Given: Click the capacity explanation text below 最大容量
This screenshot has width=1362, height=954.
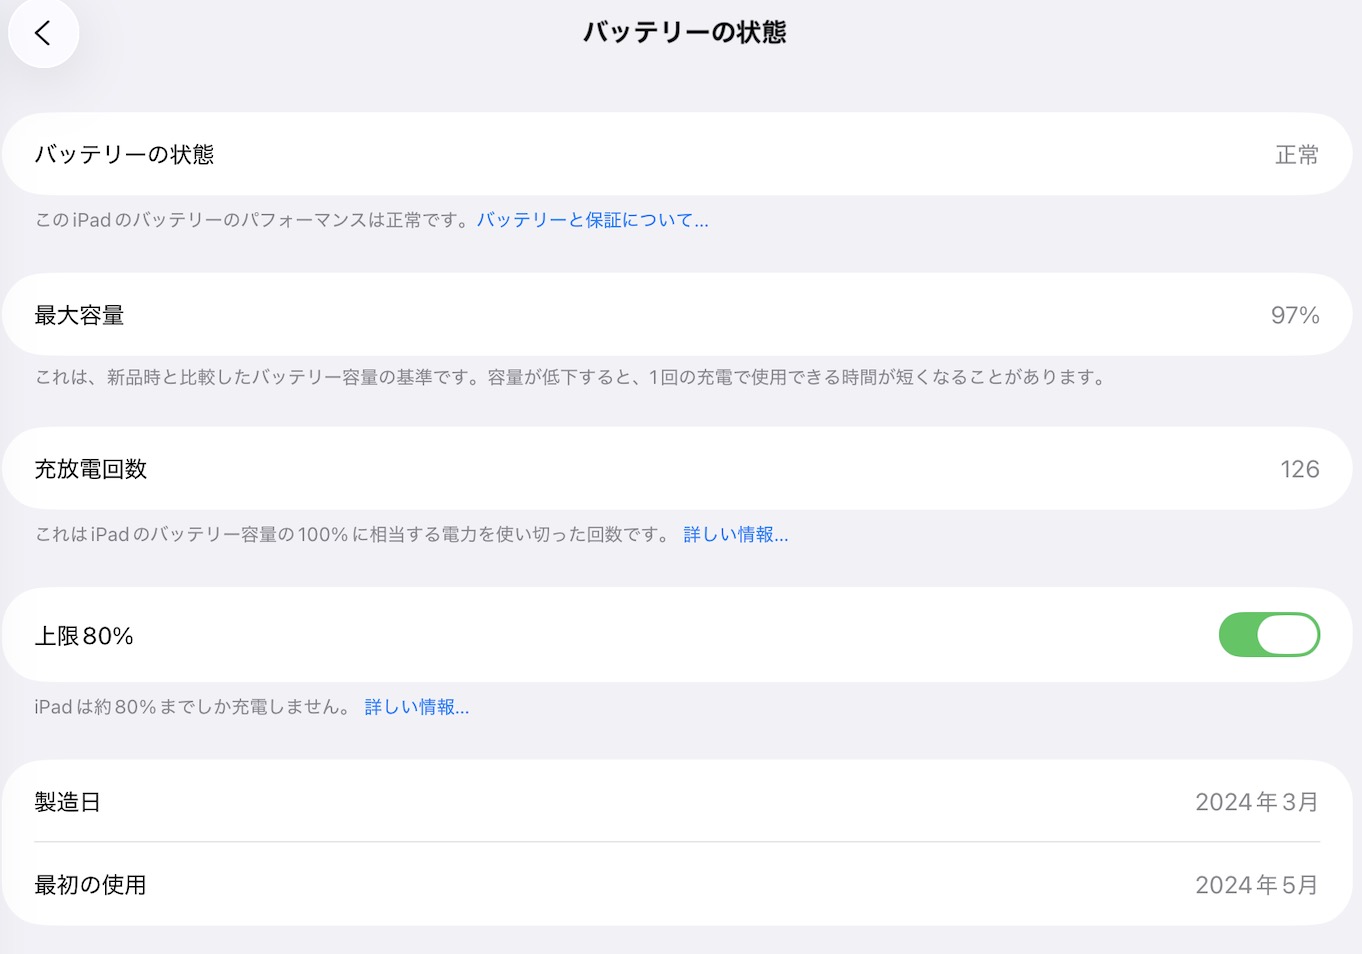Looking at the screenshot, I should point(570,377).
